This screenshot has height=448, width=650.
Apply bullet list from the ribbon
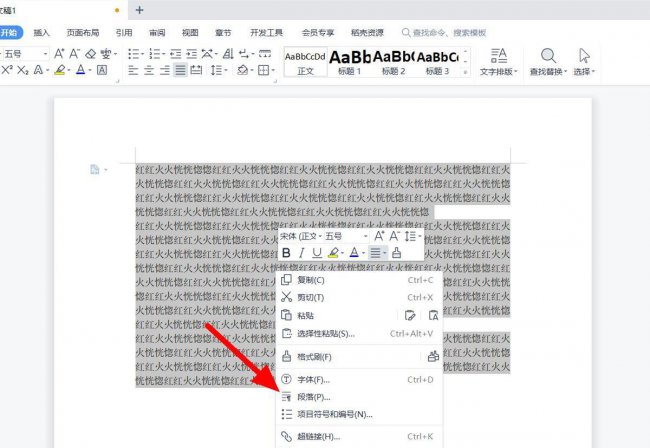click(133, 54)
